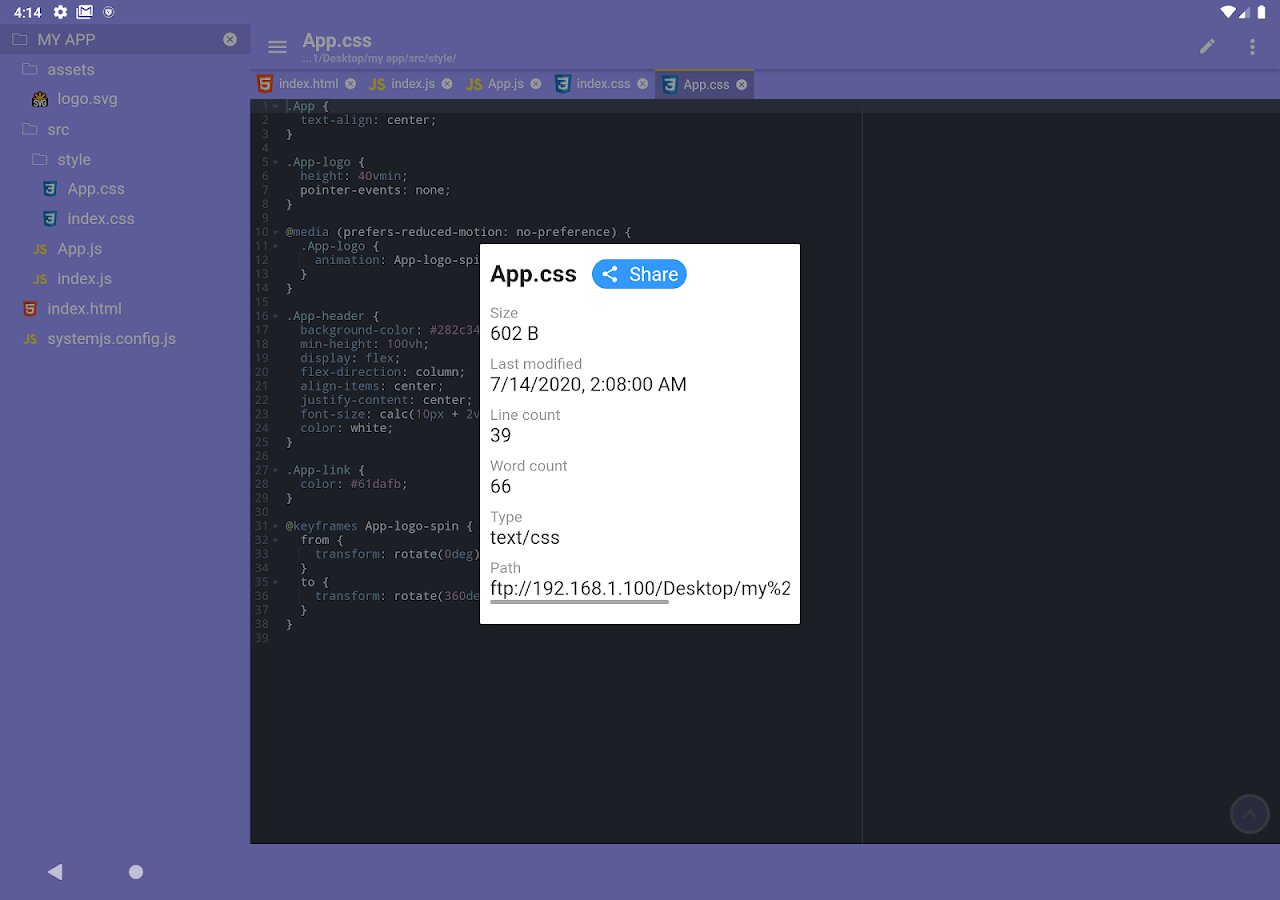Tap the Gmail icon in status bar
The width and height of the screenshot is (1280, 900).
click(85, 12)
